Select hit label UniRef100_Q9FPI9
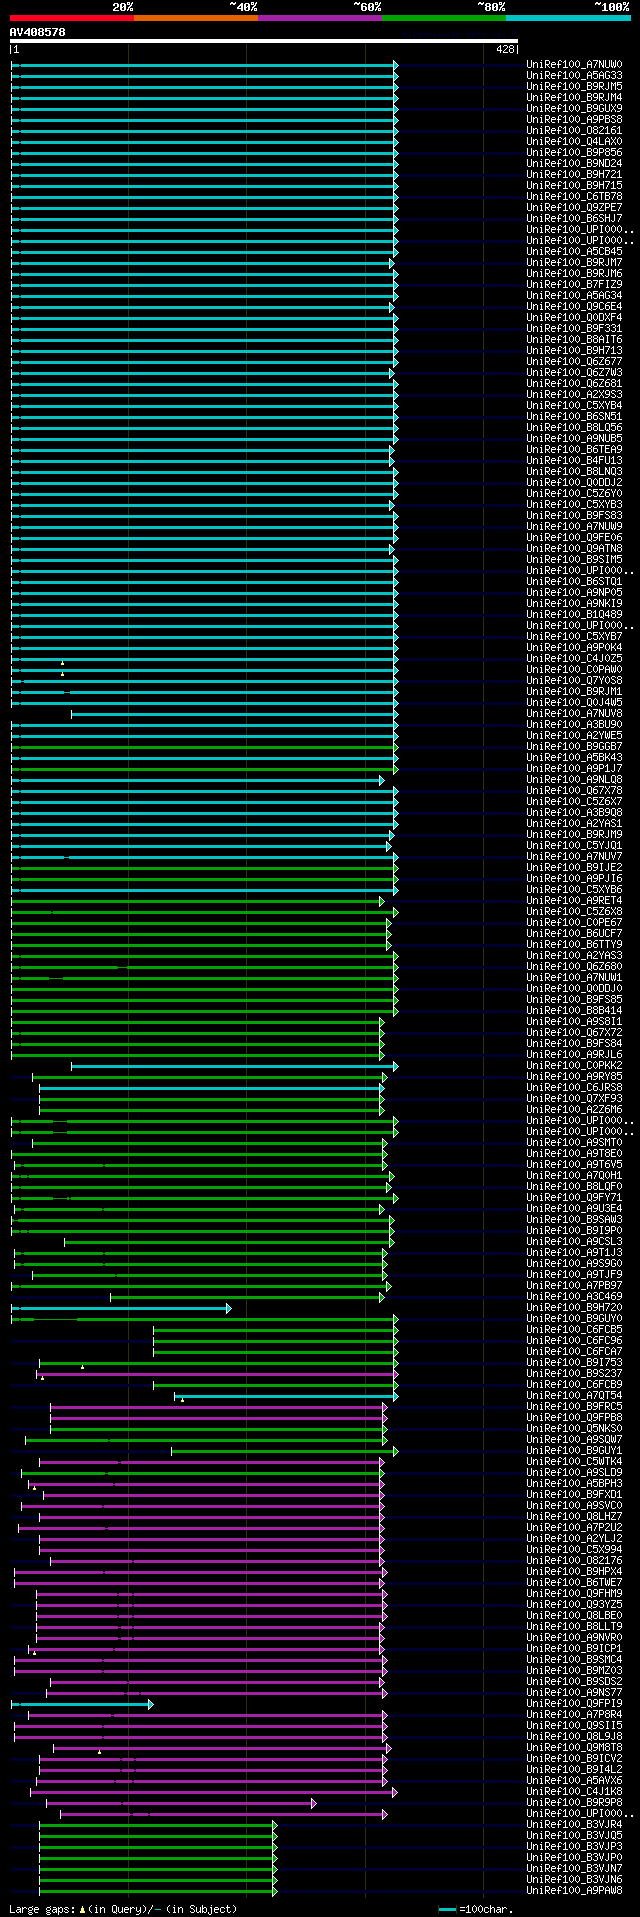This screenshot has width=640, height=1917. [574, 1703]
